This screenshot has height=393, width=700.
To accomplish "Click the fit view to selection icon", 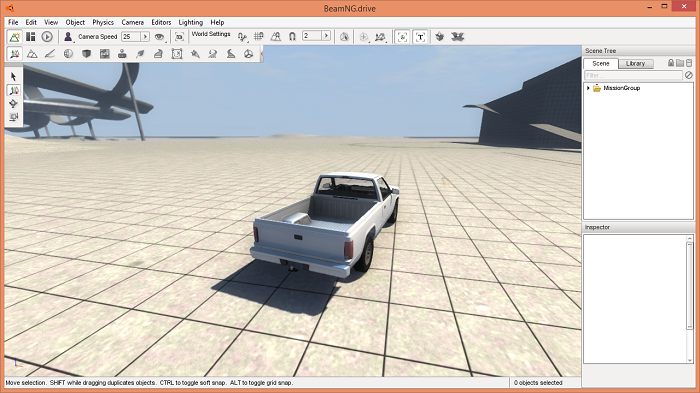I will click(x=179, y=37).
